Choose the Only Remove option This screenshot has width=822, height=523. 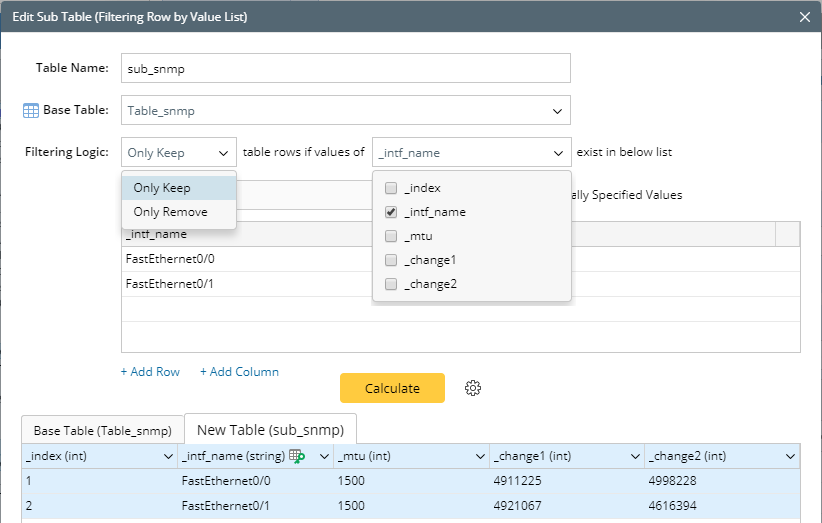point(171,212)
